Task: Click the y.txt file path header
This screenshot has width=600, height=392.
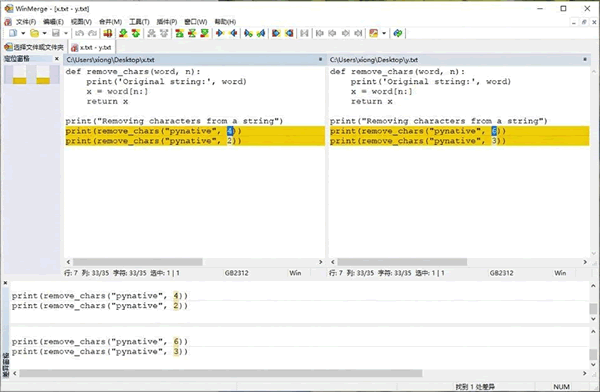Action: 374,60
